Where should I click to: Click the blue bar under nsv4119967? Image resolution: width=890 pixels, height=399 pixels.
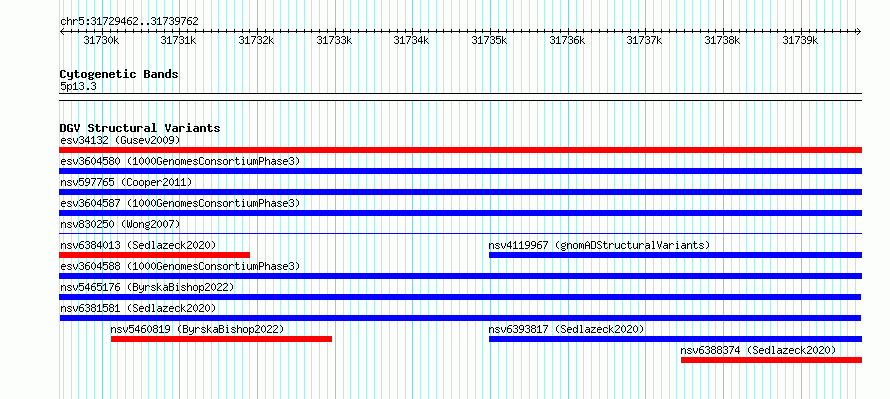[x=675, y=255]
